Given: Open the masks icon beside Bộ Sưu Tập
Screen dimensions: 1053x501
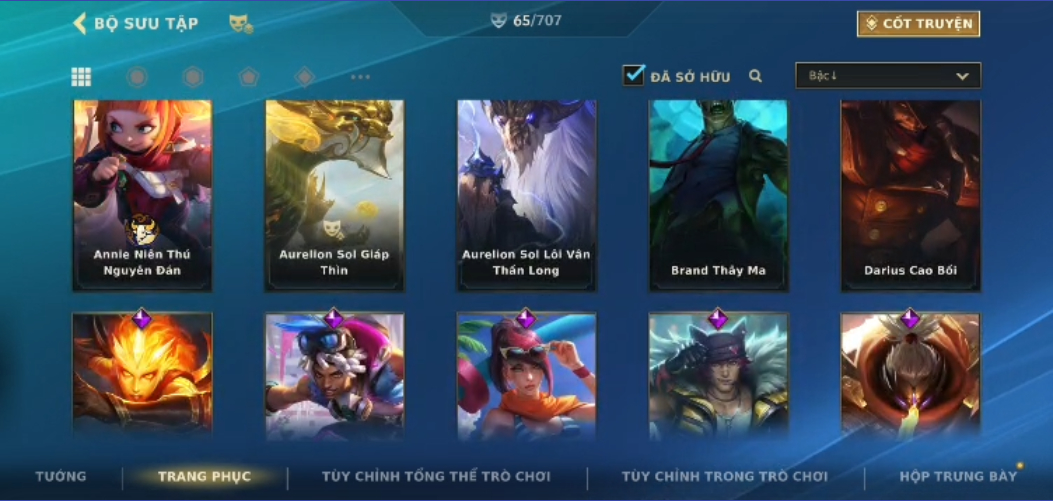Looking at the screenshot, I should pyautogui.click(x=240, y=24).
